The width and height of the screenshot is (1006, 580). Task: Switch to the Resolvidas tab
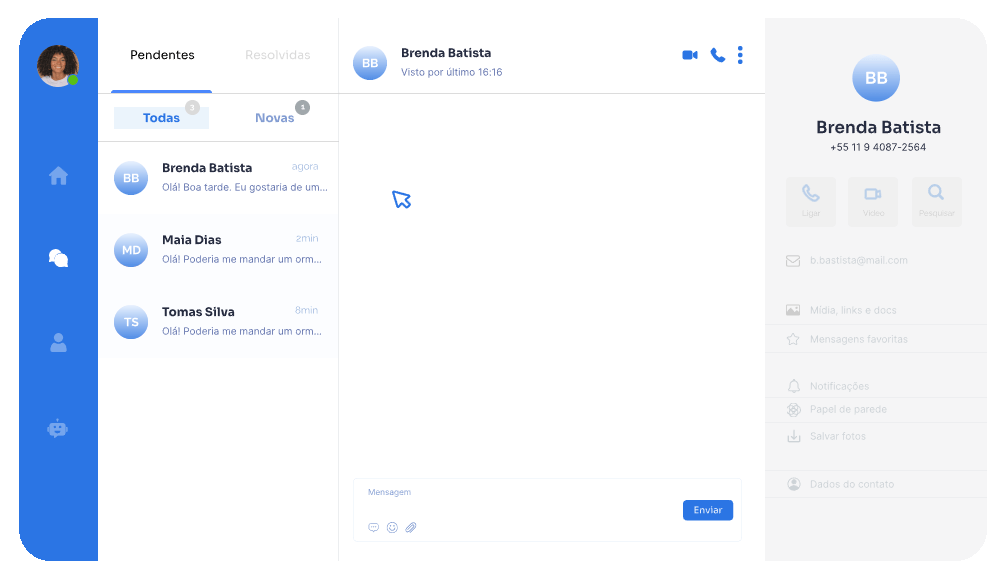point(278,55)
